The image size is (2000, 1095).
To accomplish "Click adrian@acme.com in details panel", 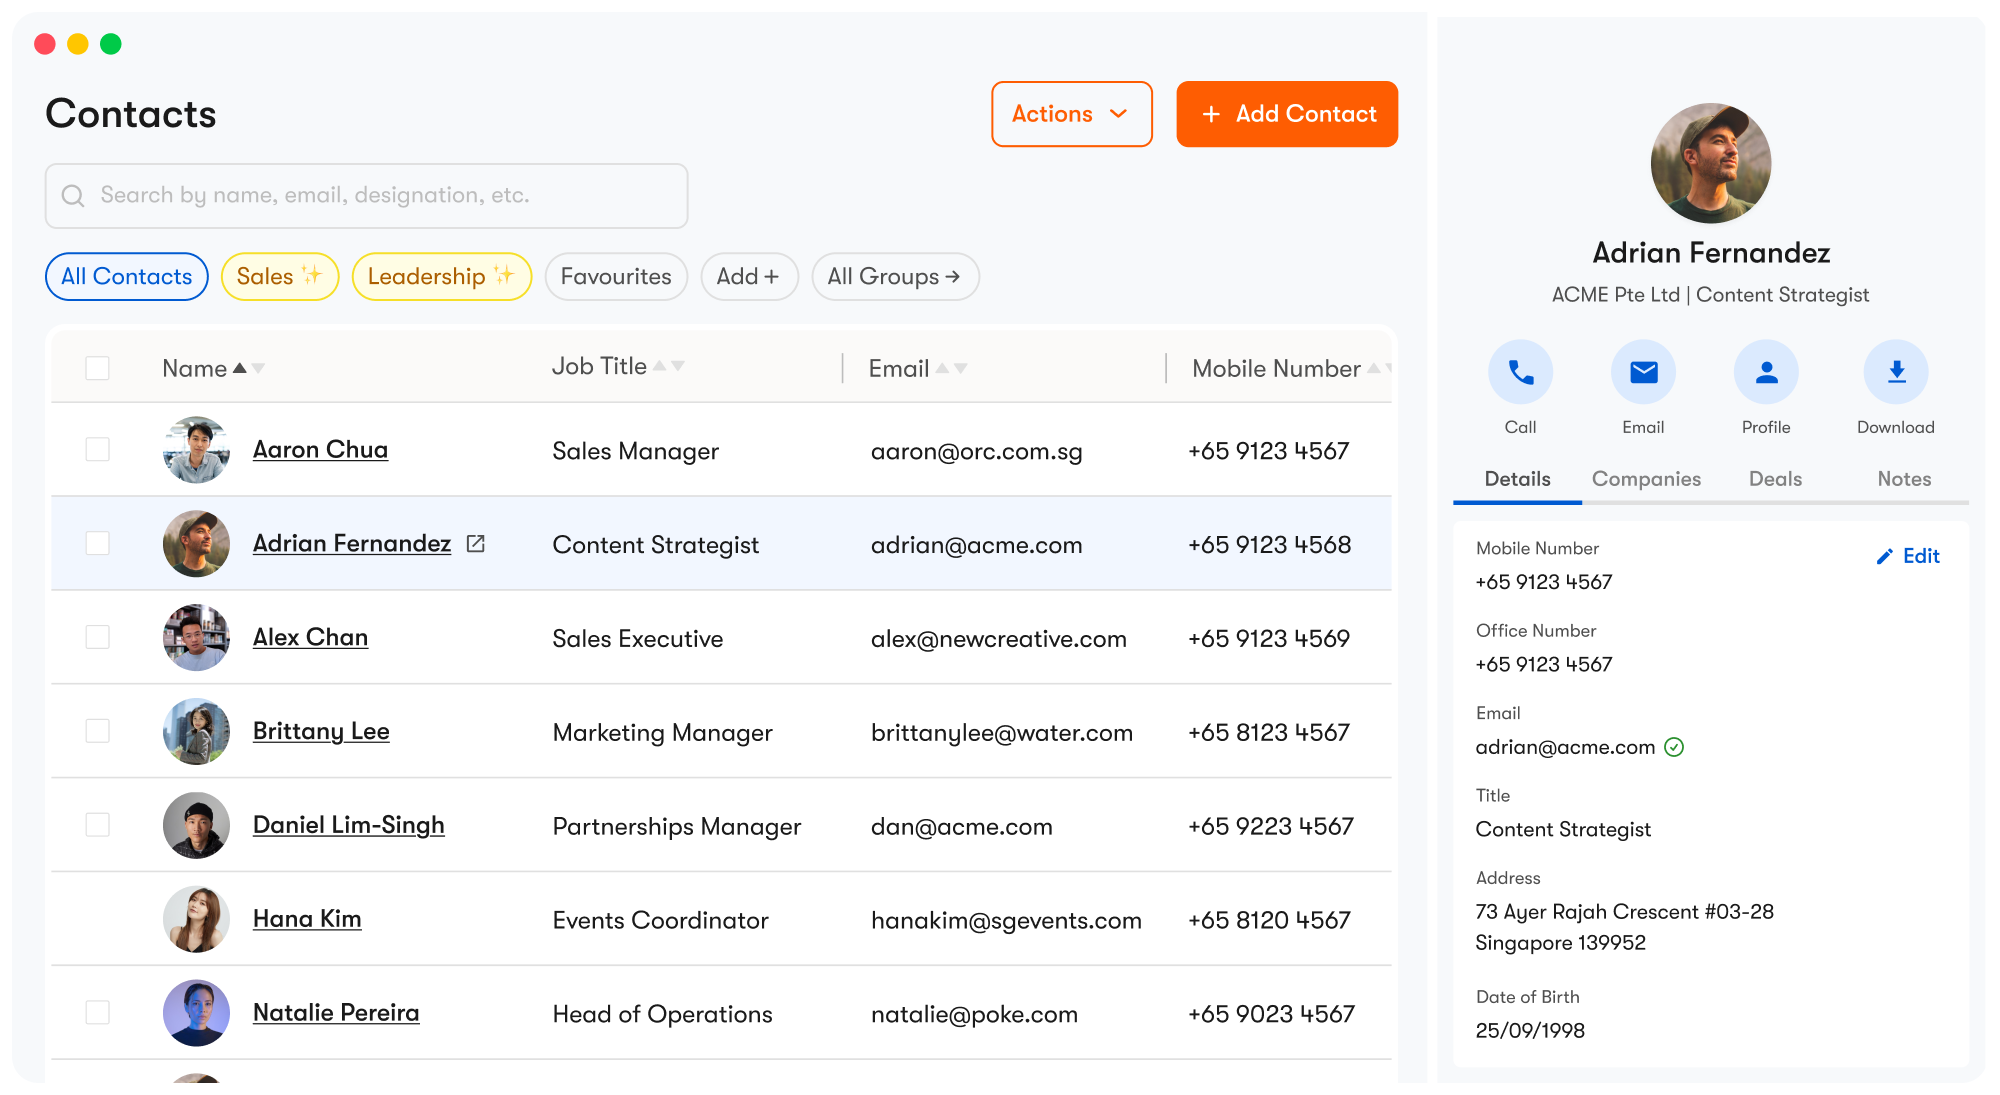I will pos(1565,747).
